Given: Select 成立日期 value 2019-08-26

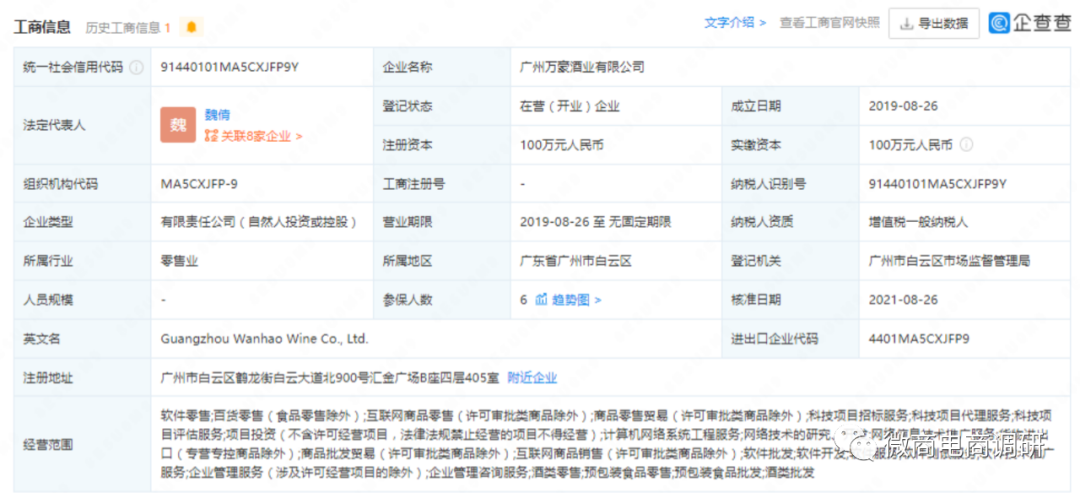Looking at the screenshot, I should click(903, 107).
